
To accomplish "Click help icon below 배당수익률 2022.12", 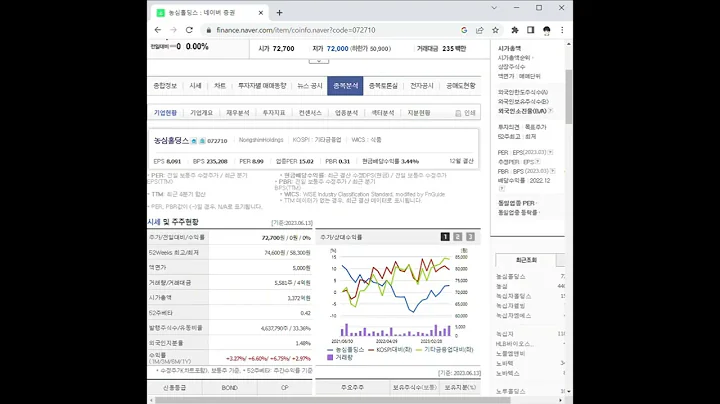I will [501, 188].
